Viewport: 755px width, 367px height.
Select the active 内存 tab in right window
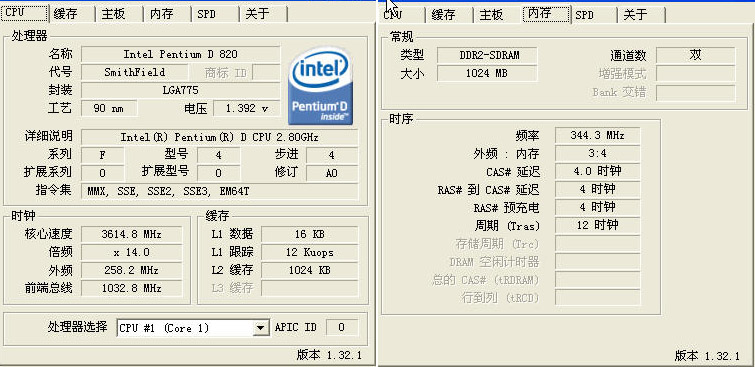[547, 14]
